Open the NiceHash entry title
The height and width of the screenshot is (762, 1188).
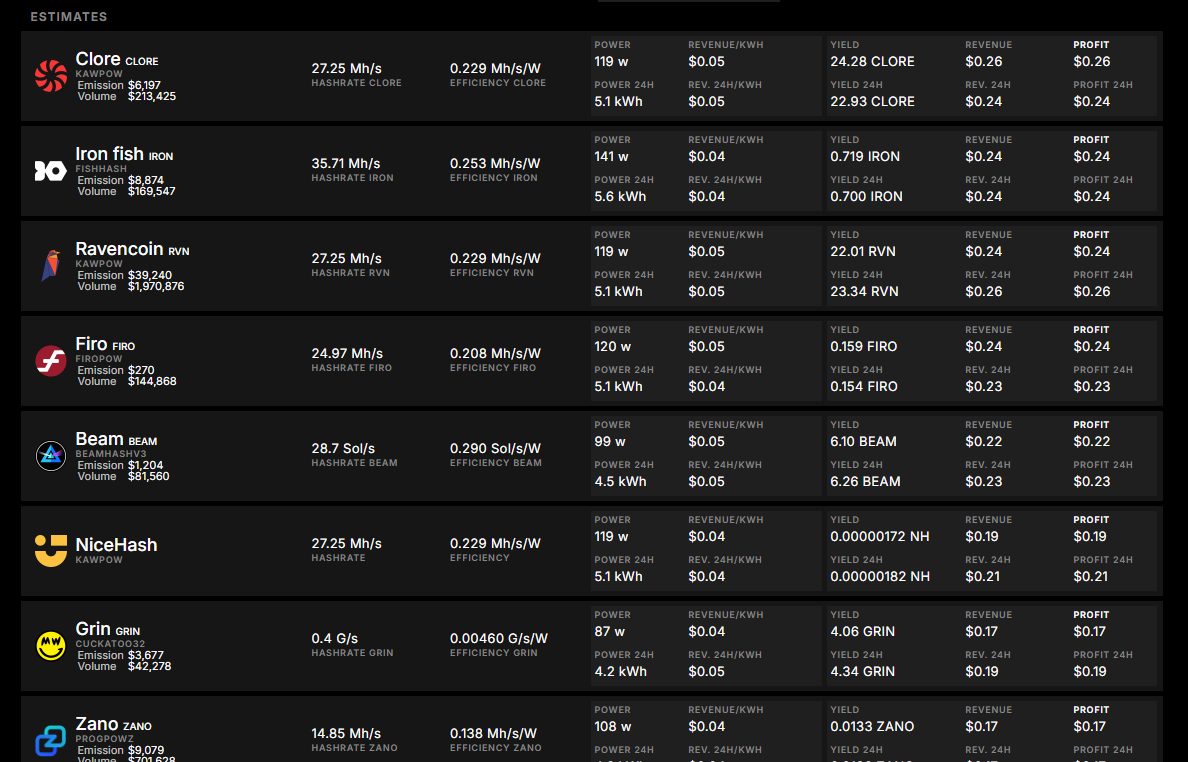tap(116, 545)
